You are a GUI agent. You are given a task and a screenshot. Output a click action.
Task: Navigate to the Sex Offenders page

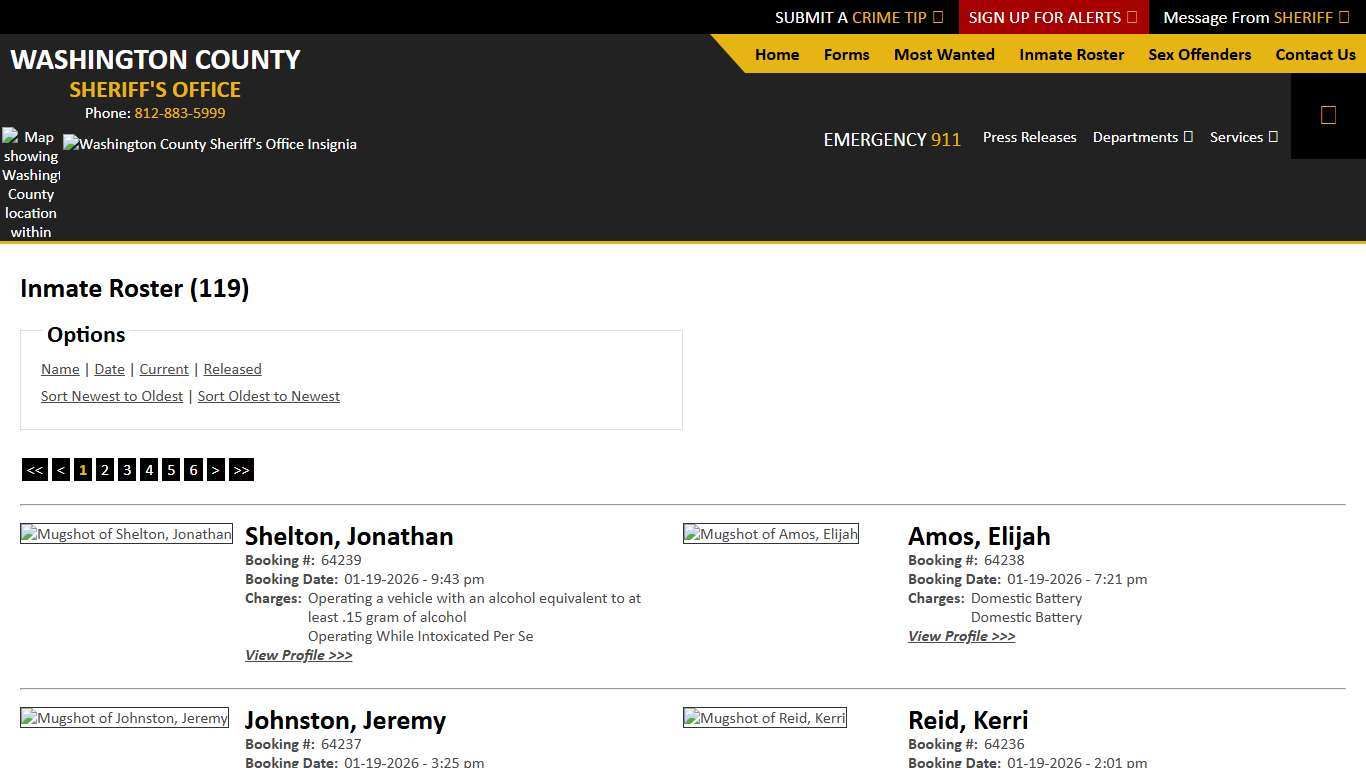pyautogui.click(x=1199, y=55)
